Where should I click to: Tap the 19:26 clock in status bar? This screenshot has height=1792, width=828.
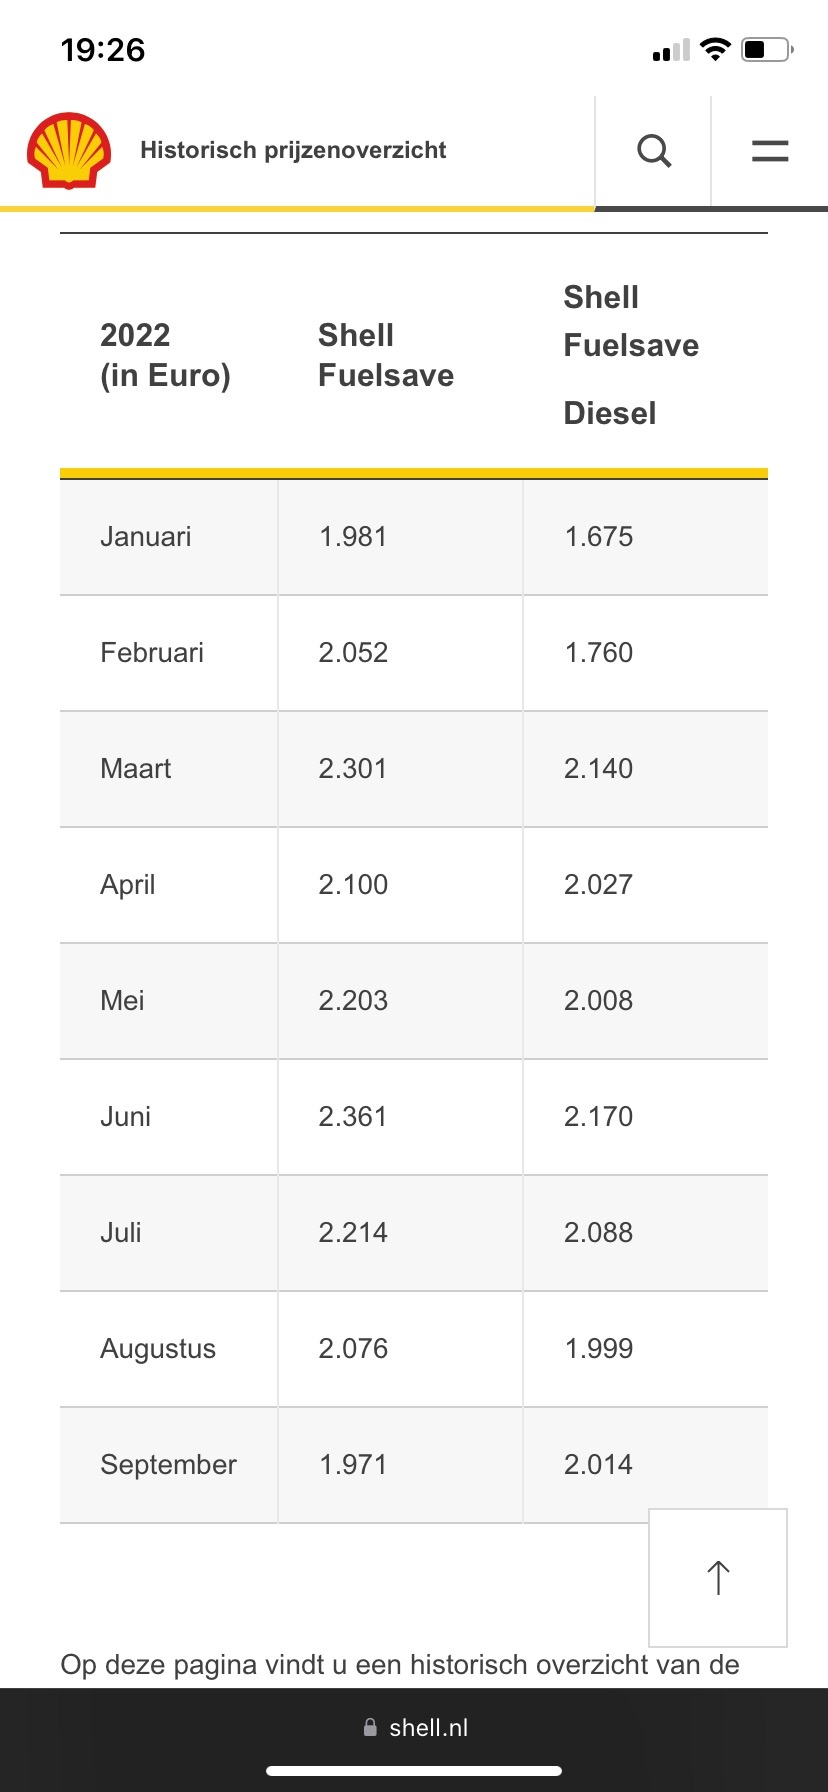tap(103, 50)
